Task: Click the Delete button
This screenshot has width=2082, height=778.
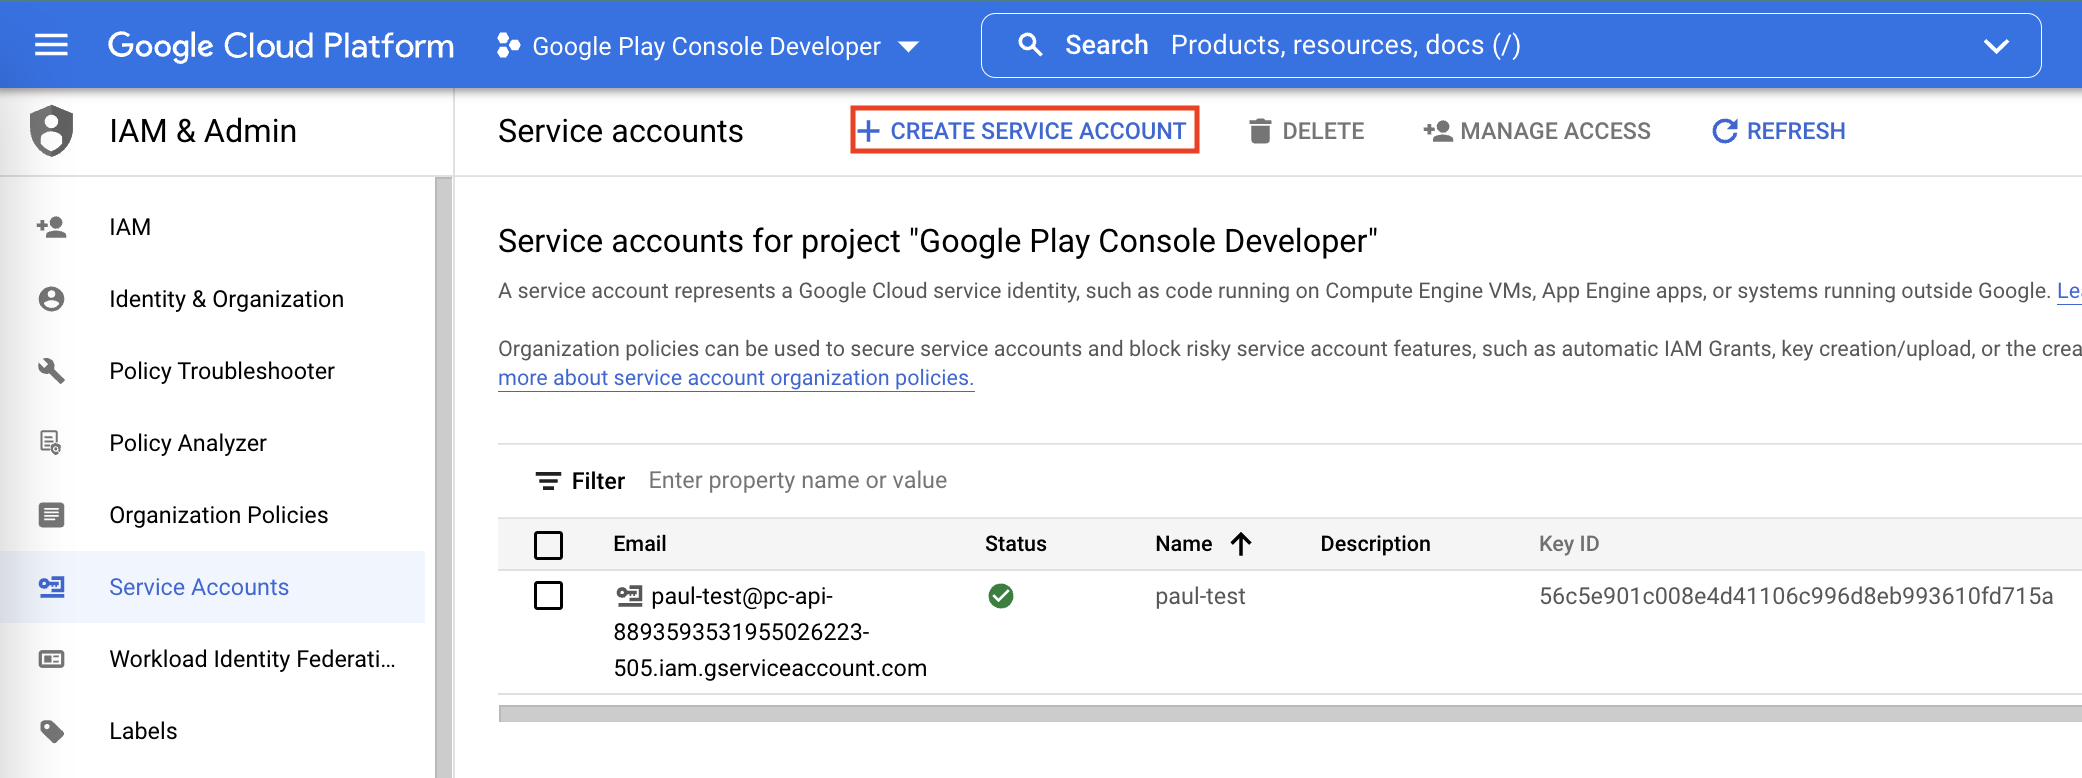Action: [x=1307, y=131]
